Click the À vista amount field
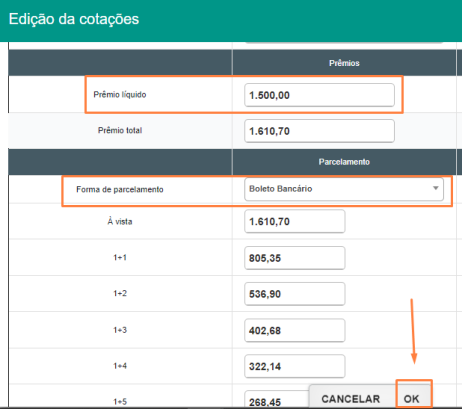The height and width of the screenshot is (410, 466). click(294, 221)
